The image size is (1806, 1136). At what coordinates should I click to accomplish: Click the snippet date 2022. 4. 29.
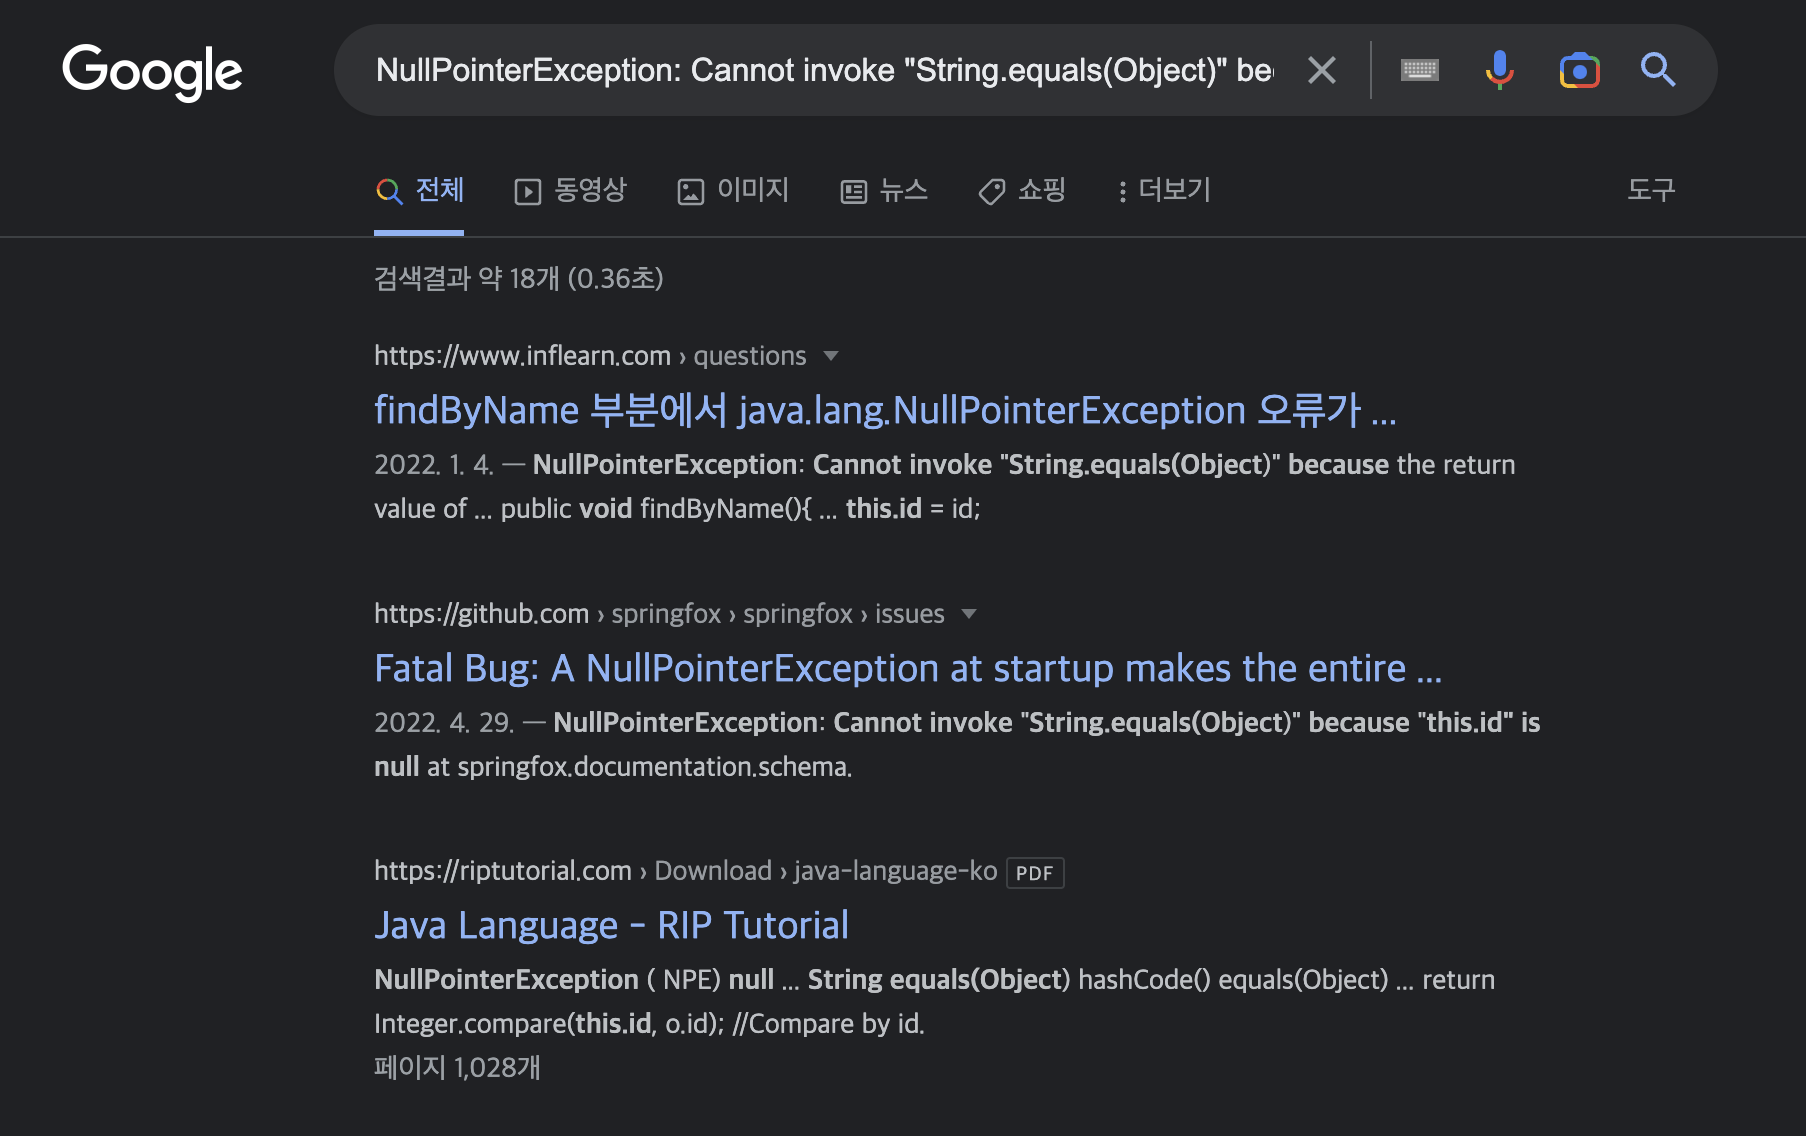point(444,722)
